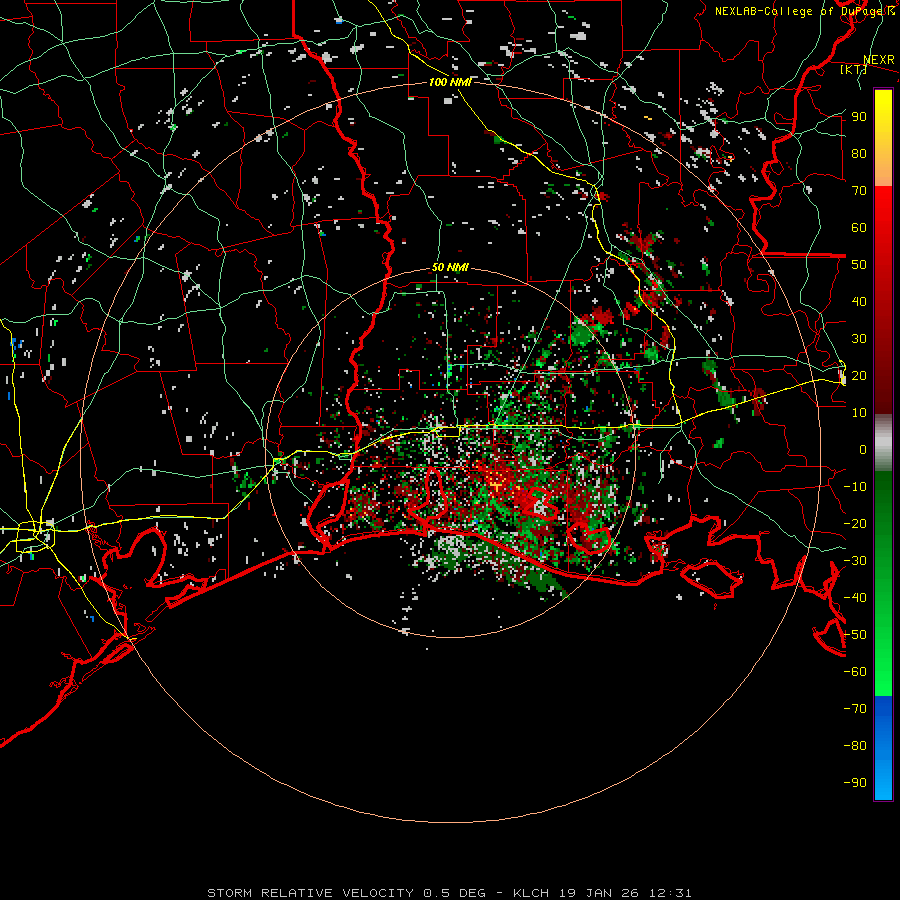Click the "12:31" timestamp text
Screen dimensions: 900x900
pyautogui.click(x=670, y=893)
